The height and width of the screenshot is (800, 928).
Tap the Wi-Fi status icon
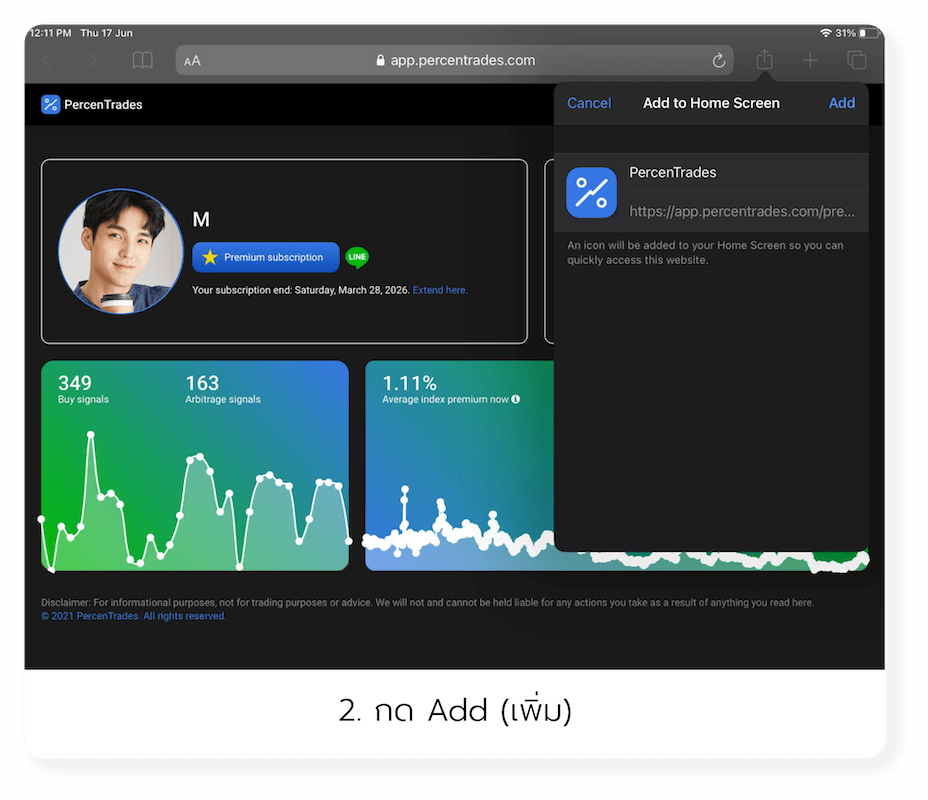[x=825, y=33]
